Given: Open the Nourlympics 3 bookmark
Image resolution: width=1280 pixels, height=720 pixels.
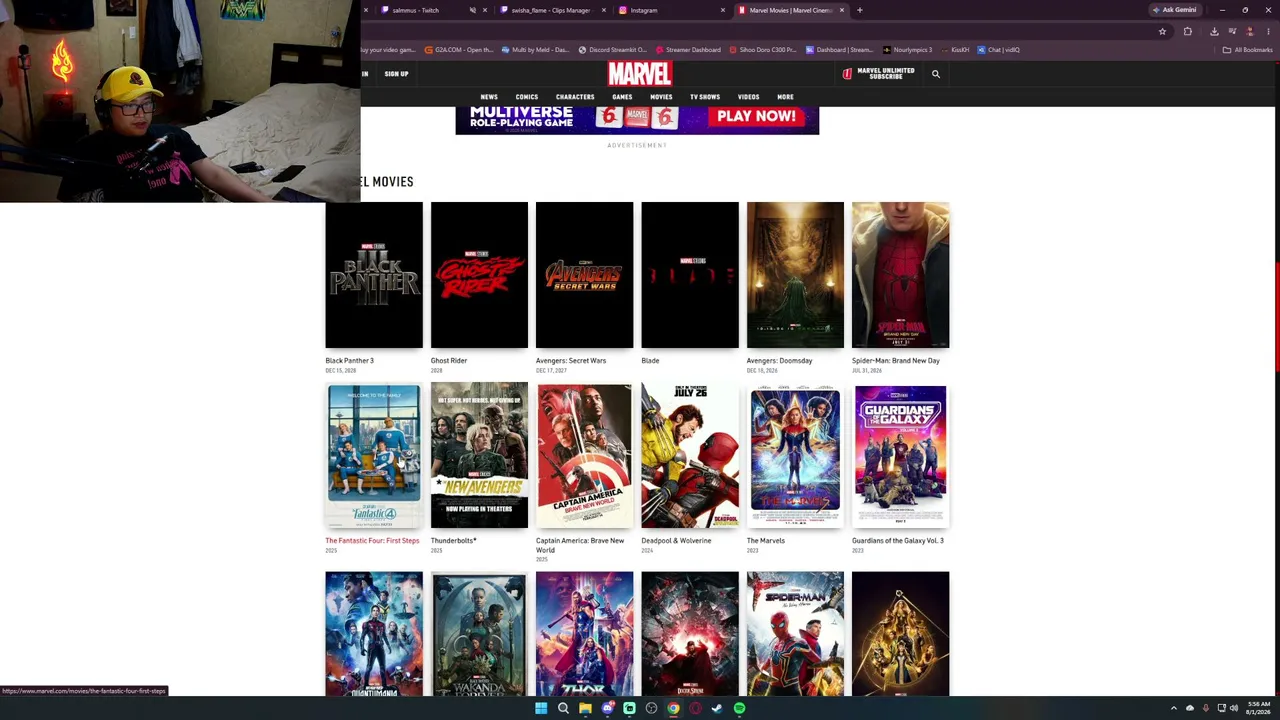Looking at the screenshot, I should [907, 50].
